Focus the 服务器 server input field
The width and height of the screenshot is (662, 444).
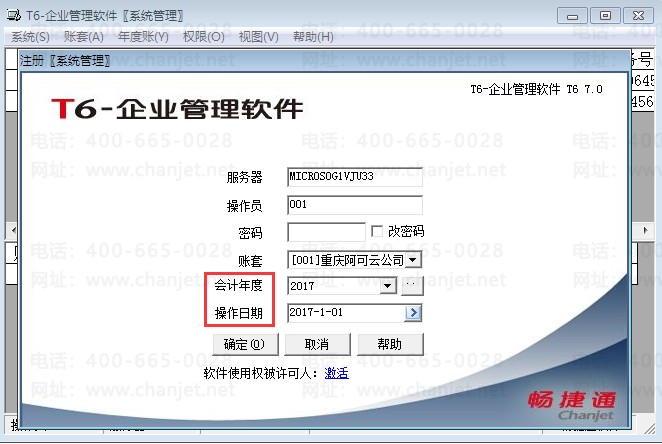354,178
